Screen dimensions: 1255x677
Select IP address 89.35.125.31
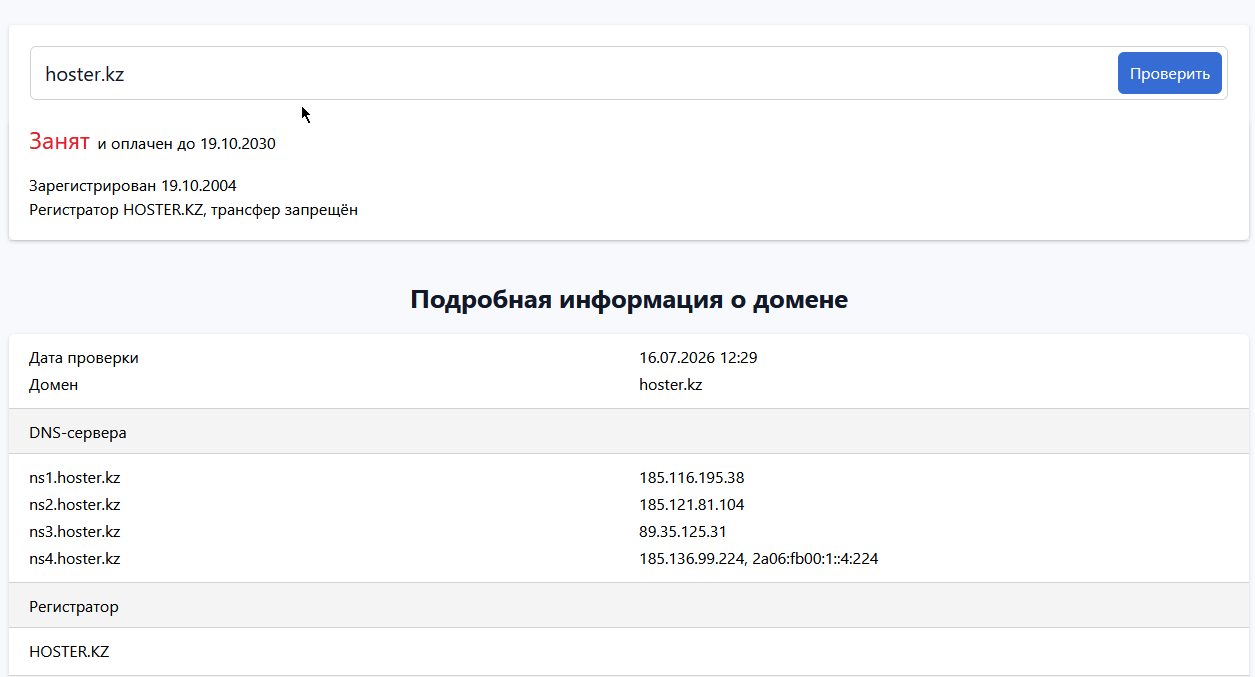coord(683,532)
